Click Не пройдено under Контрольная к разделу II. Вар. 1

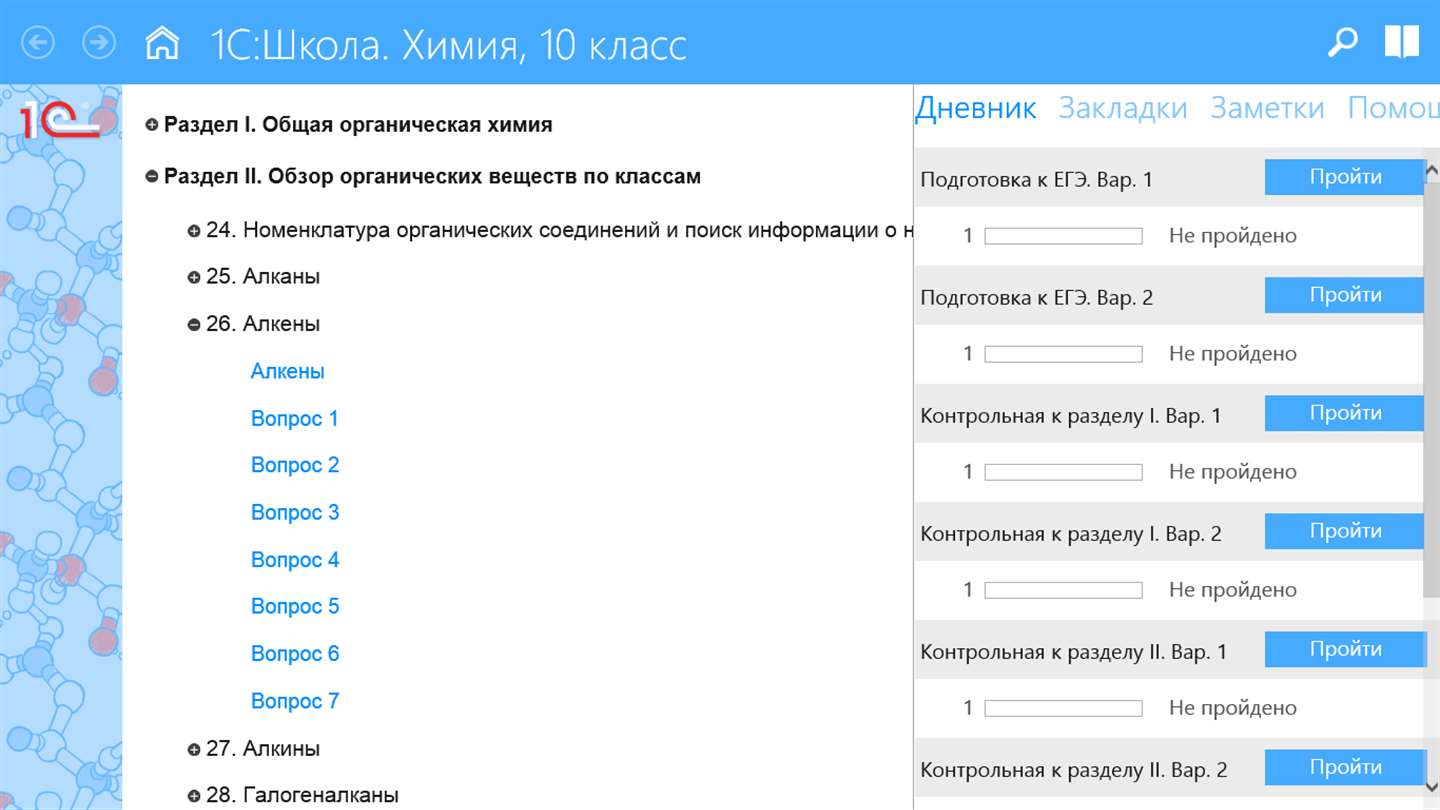point(1233,708)
